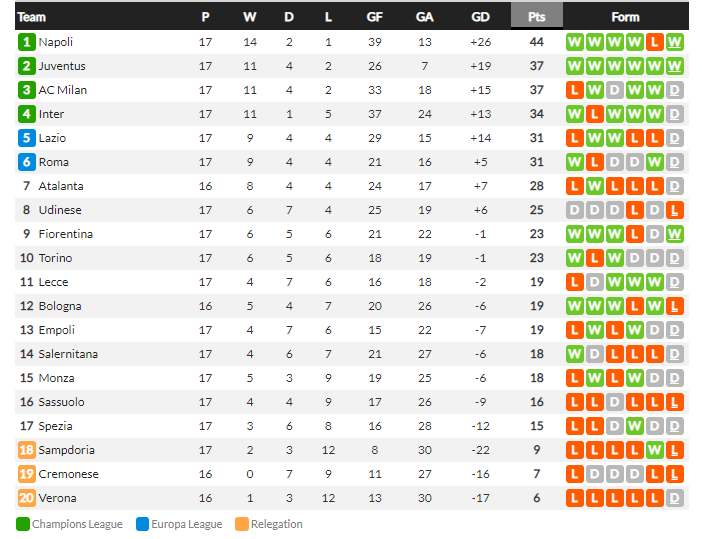Click Napoli's green position badge number 1
Viewport: 702px width, 539px height.
(x=27, y=42)
